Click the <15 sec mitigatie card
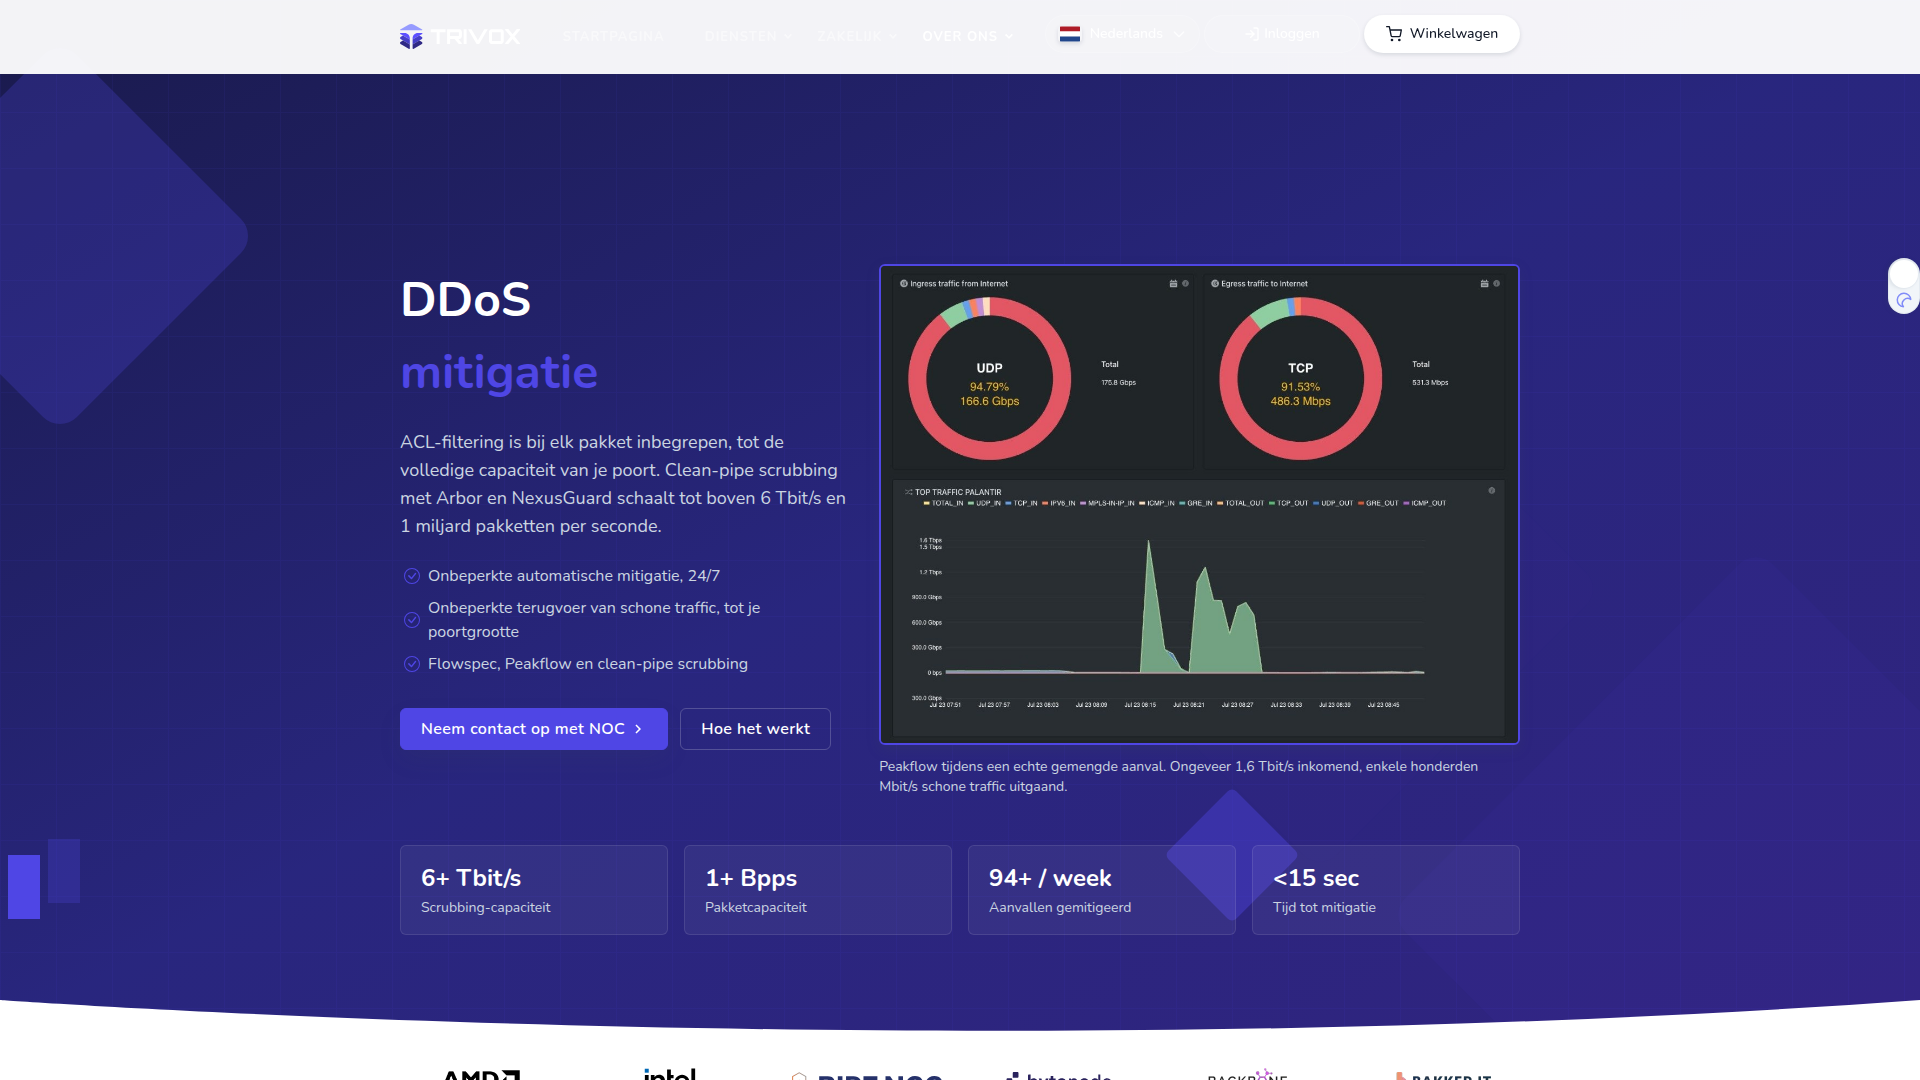1920x1080 pixels. tap(1386, 890)
